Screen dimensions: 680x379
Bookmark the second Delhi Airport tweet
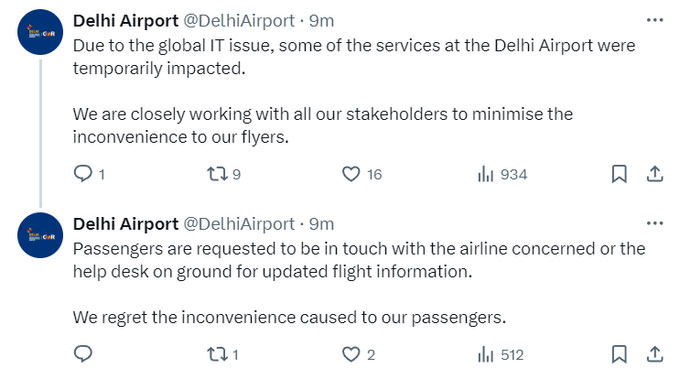pyautogui.click(x=619, y=354)
